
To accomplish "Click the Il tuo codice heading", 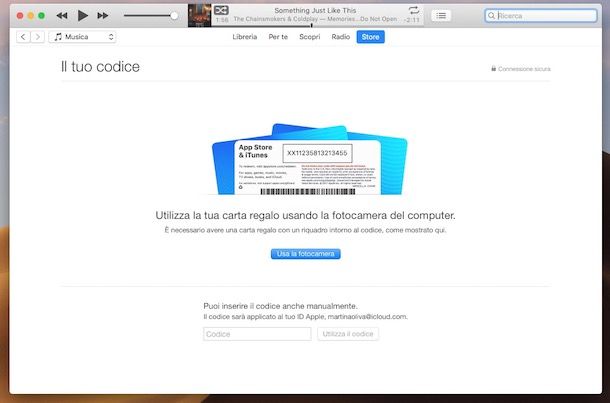I will click(x=100, y=67).
